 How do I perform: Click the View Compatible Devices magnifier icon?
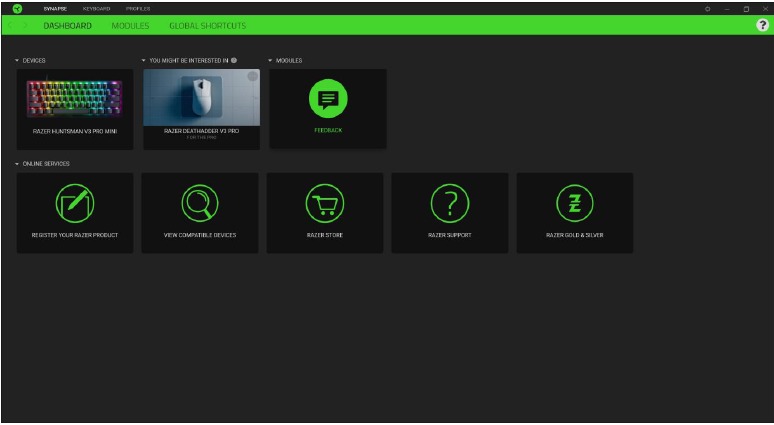point(200,203)
